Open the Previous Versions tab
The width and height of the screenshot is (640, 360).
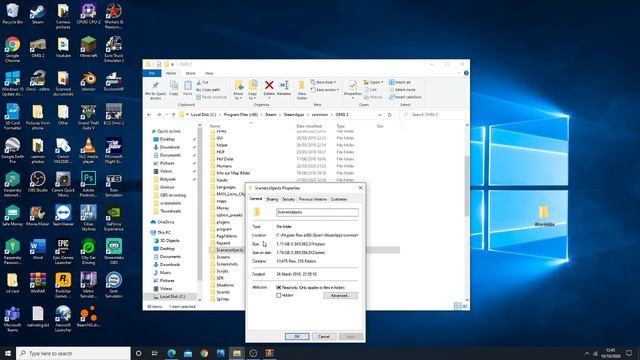313,199
